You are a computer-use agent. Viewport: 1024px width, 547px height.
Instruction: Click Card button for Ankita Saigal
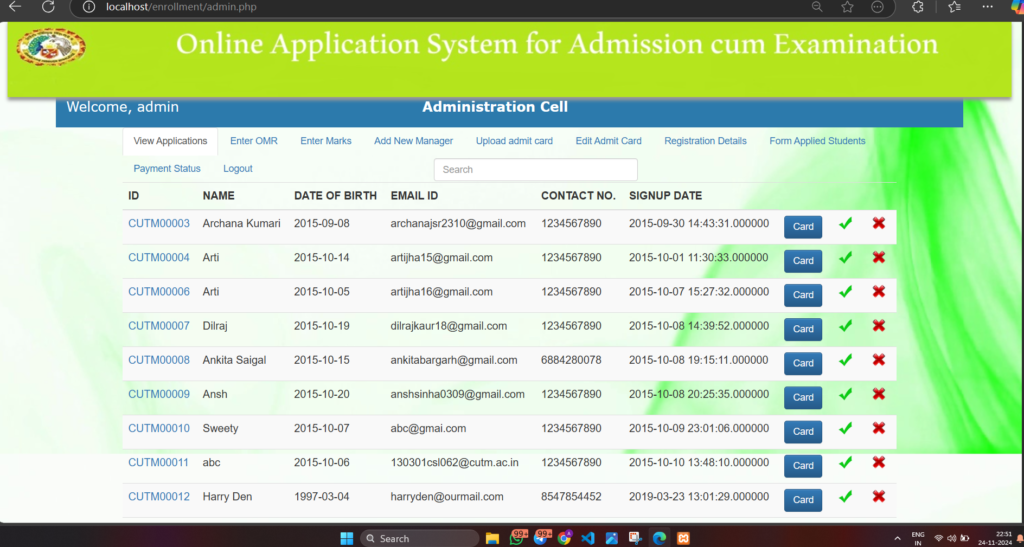pos(803,363)
